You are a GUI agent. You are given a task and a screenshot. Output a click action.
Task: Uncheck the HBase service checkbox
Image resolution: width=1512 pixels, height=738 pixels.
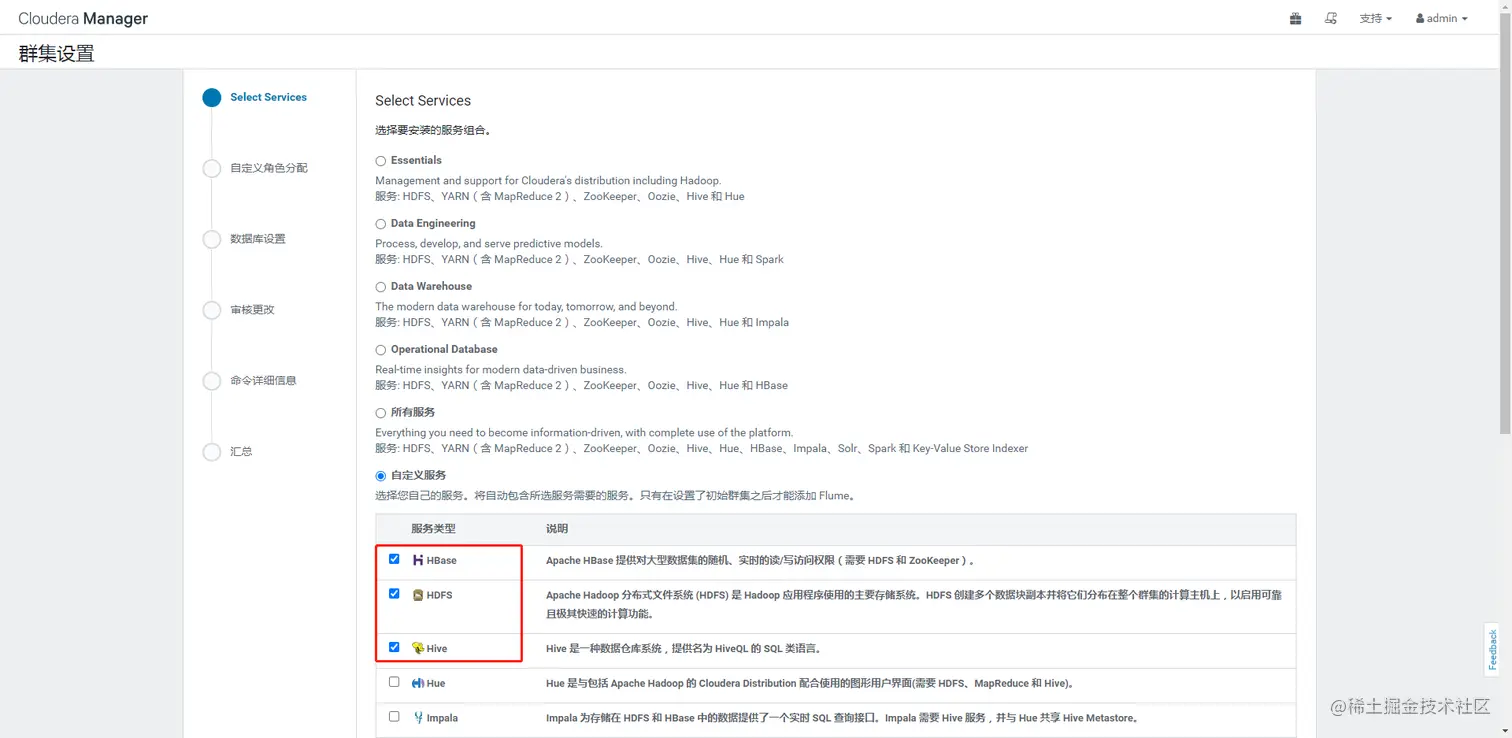click(x=394, y=559)
